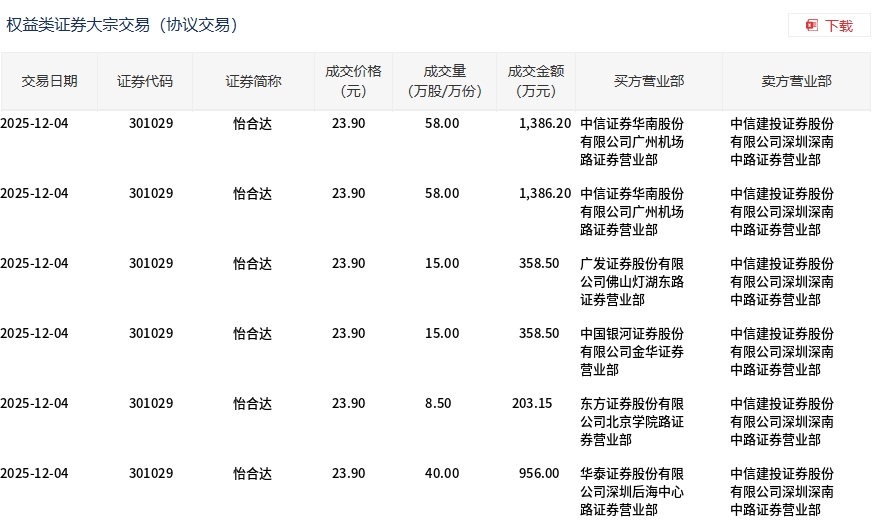The height and width of the screenshot is (532, 872).
Task: Select the 买方营业部 column header
Action: tap(649, 81)
